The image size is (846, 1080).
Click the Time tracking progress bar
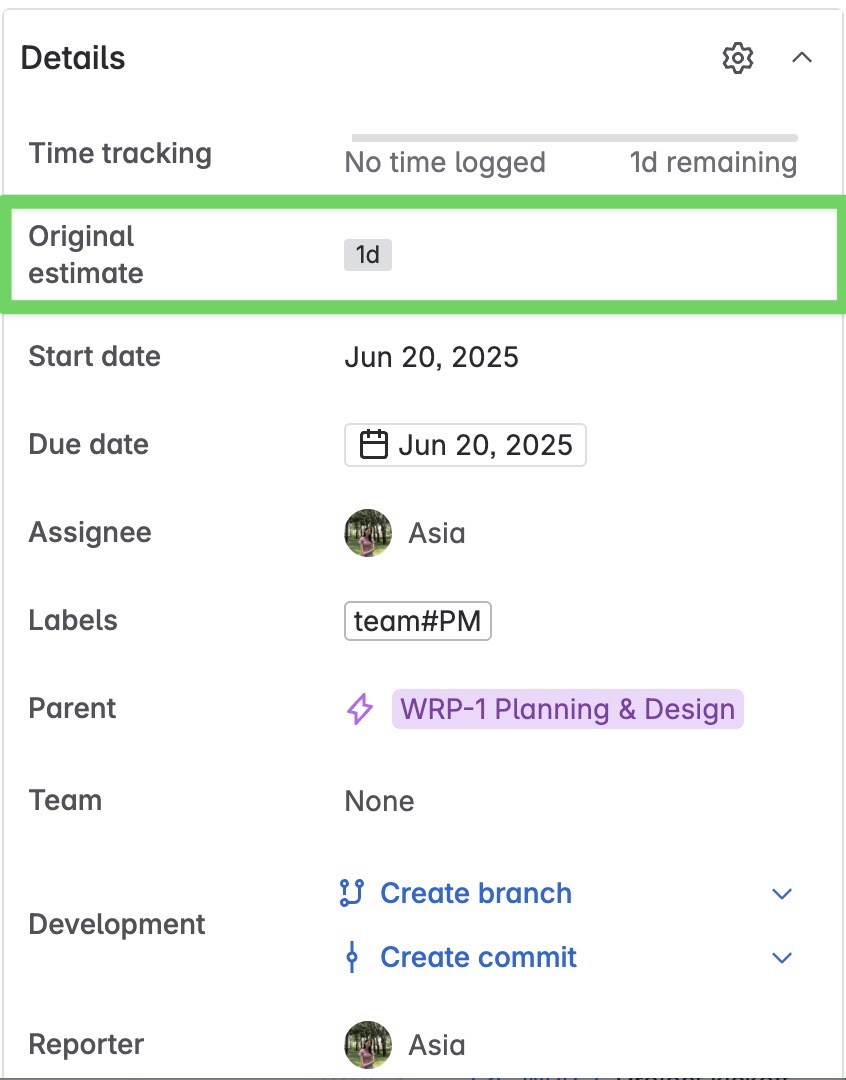coord(574,137)
